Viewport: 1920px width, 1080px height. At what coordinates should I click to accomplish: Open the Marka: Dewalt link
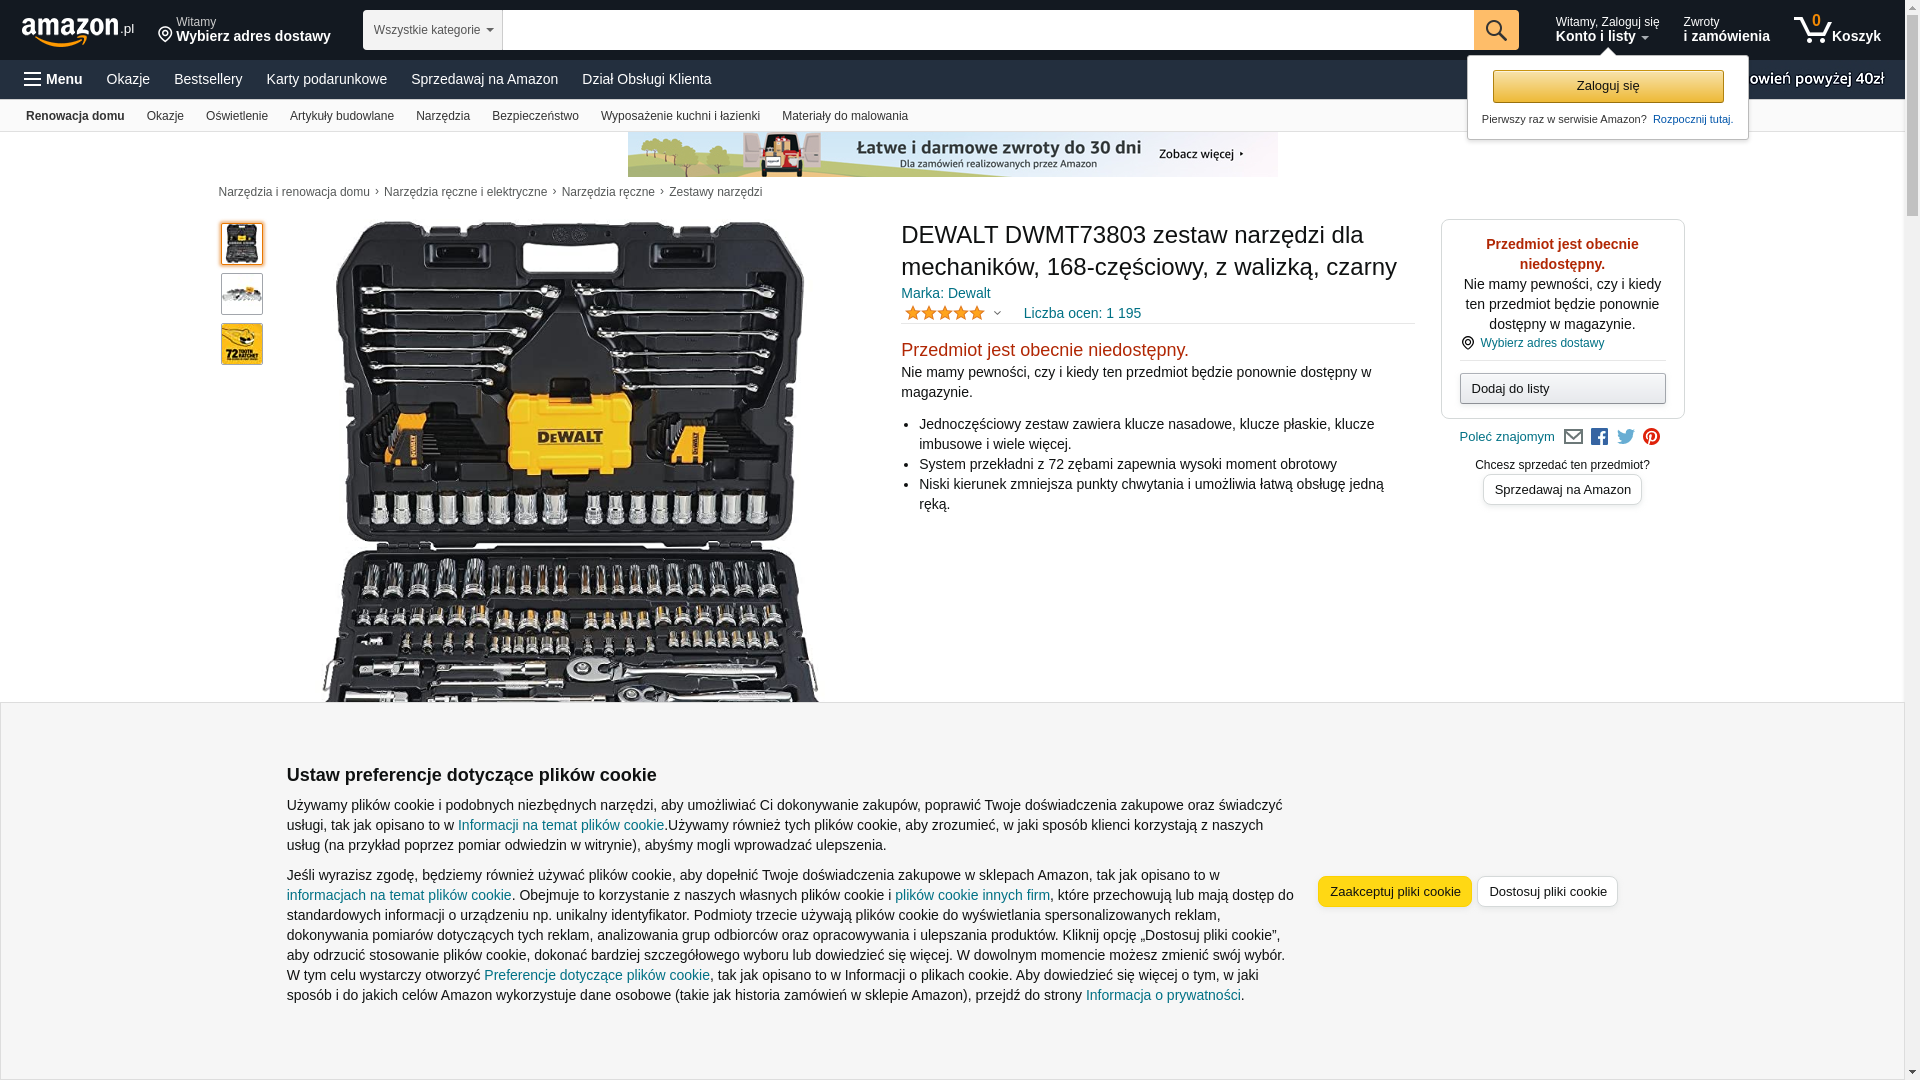tap(946, 293)
